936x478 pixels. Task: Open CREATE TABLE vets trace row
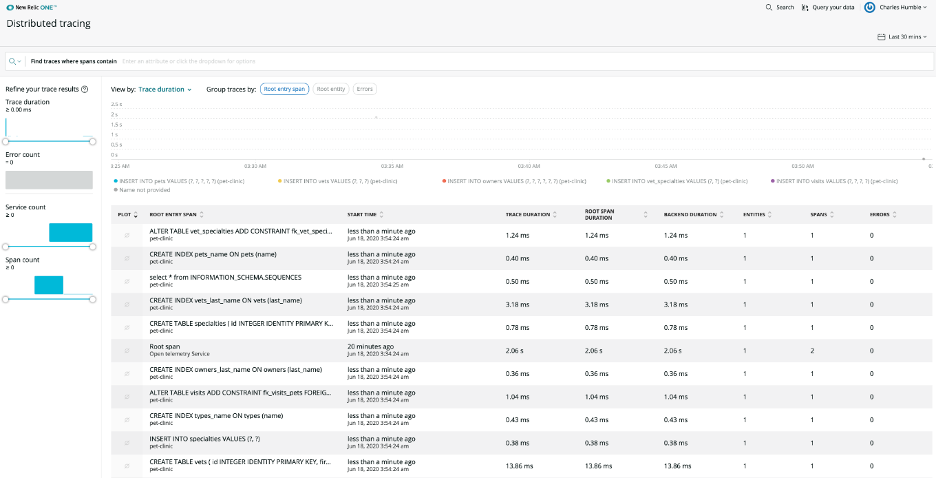click(521, 466)
